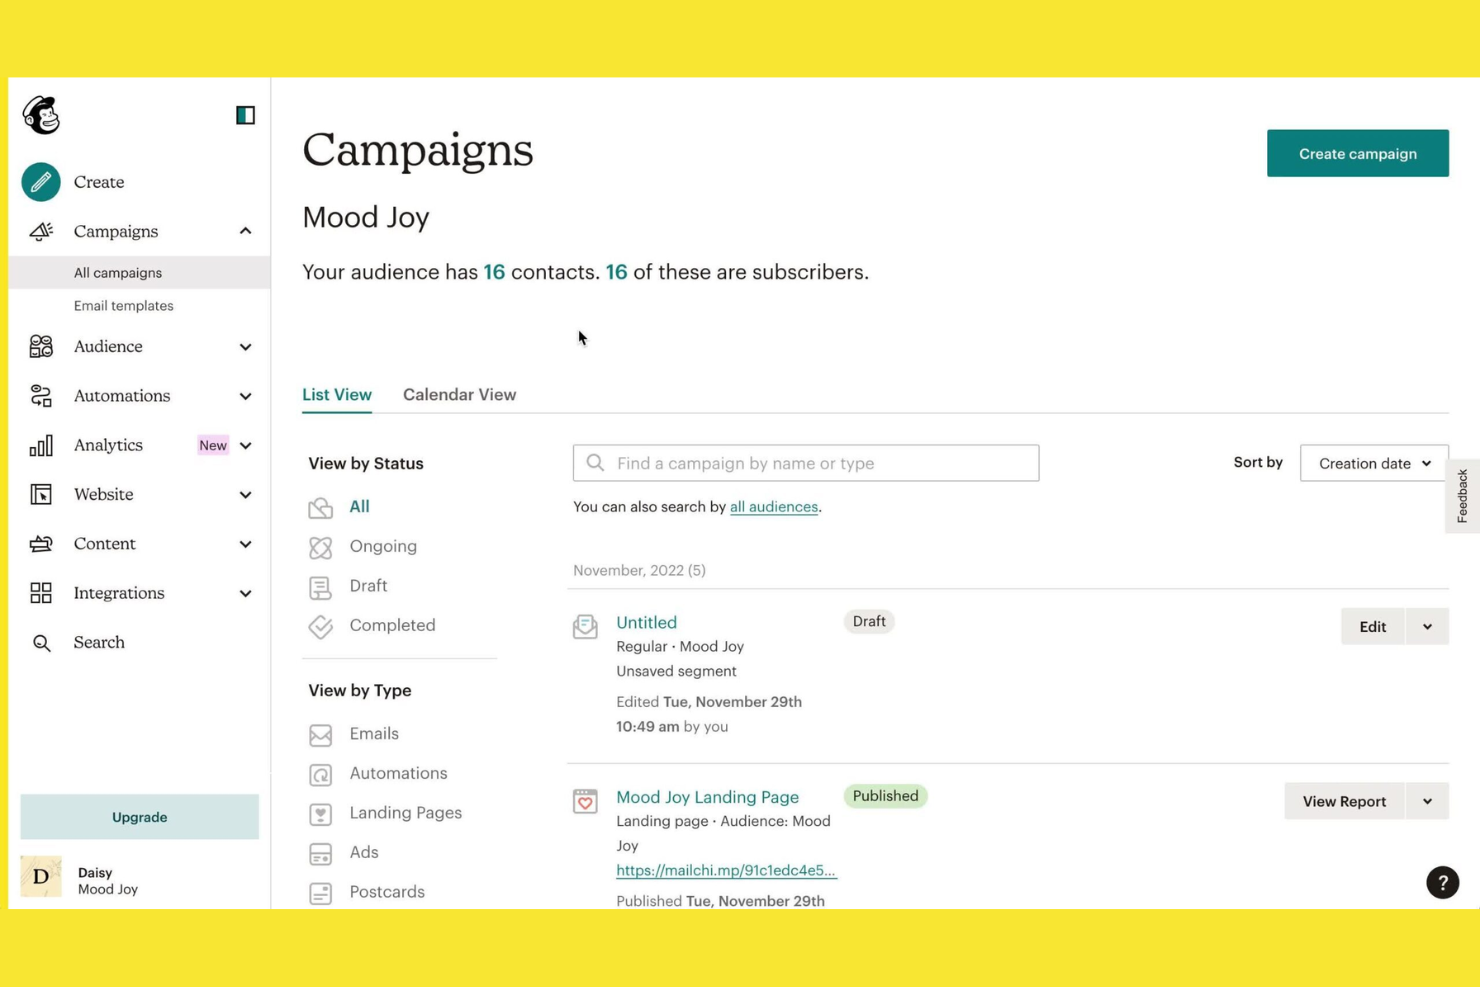1480x987 pixels.
Task: Click the Daisy account avatar
Action: (41, 876)
